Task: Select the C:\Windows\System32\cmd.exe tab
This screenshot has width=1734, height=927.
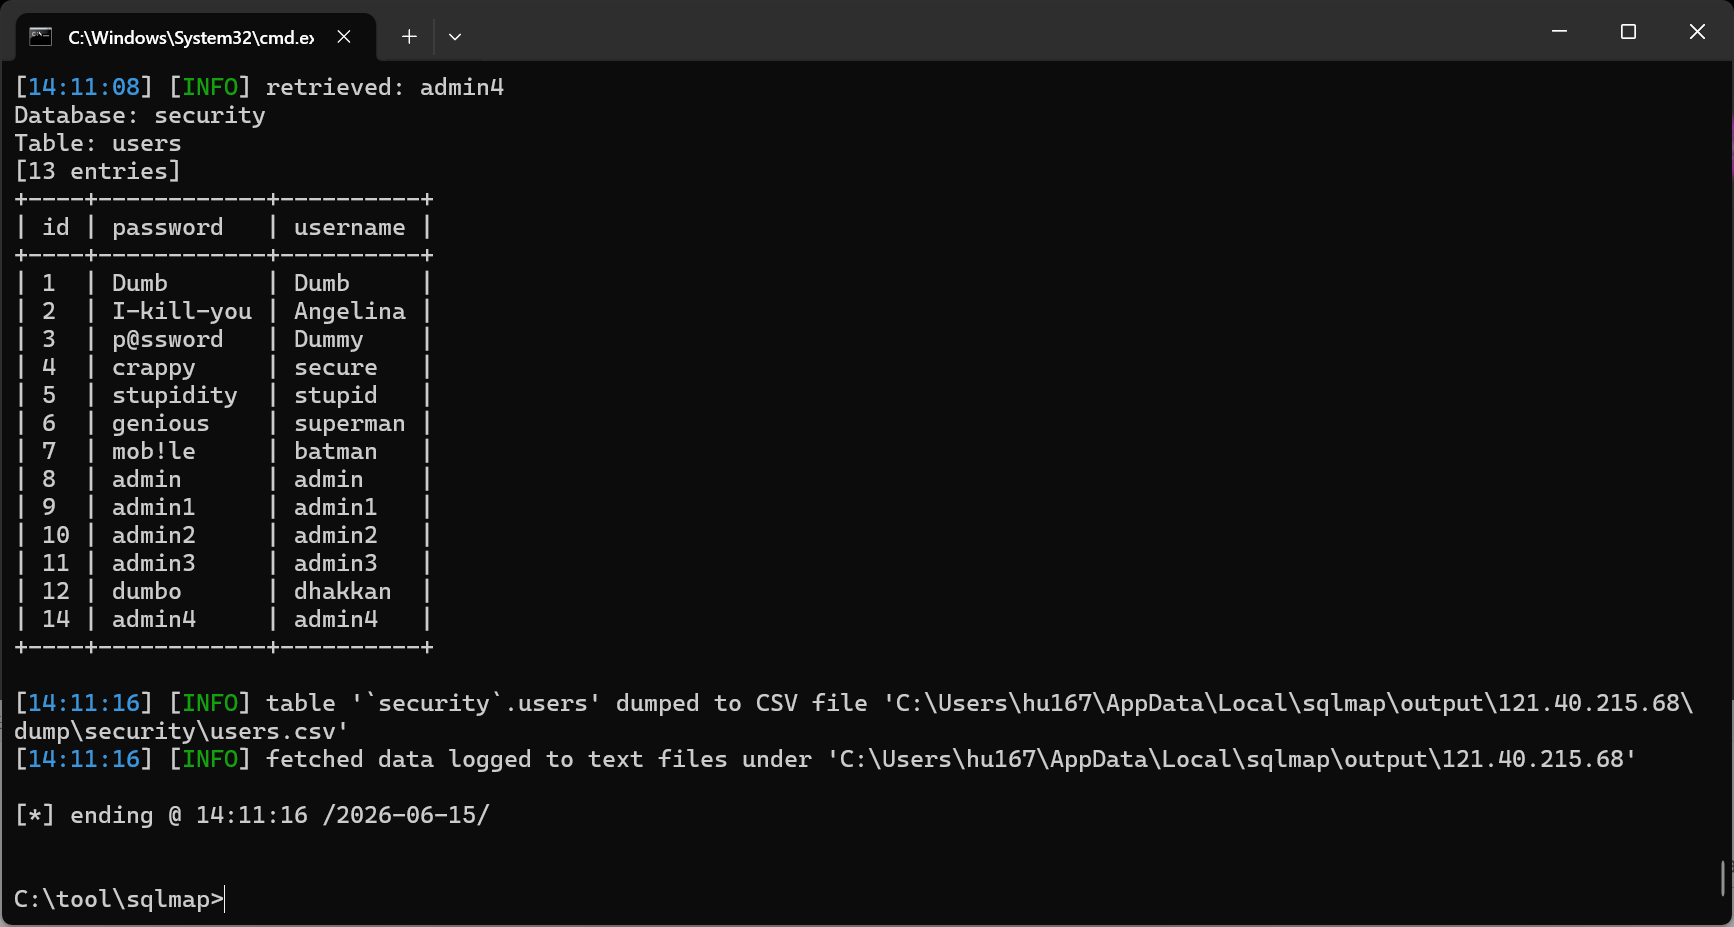Action: click(x=196, y=38)
